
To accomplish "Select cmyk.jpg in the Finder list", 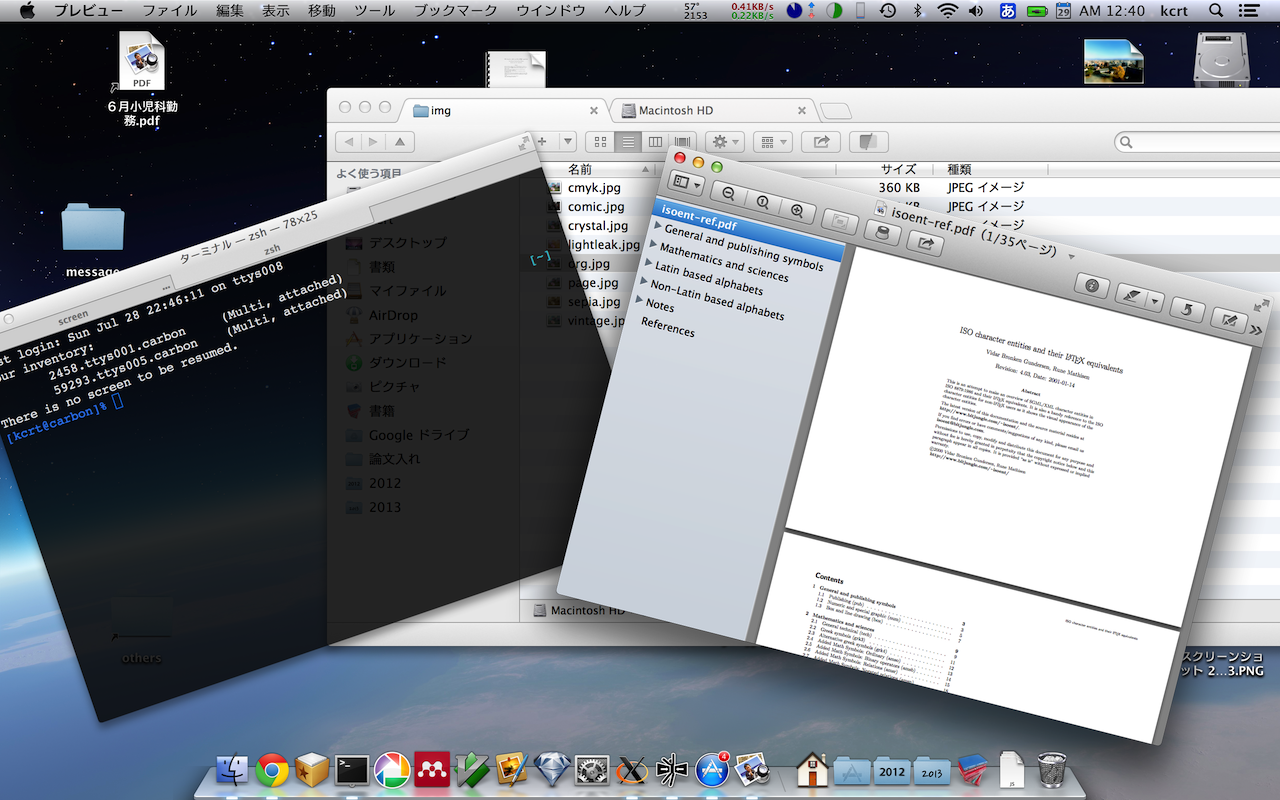I will point(594,187).
